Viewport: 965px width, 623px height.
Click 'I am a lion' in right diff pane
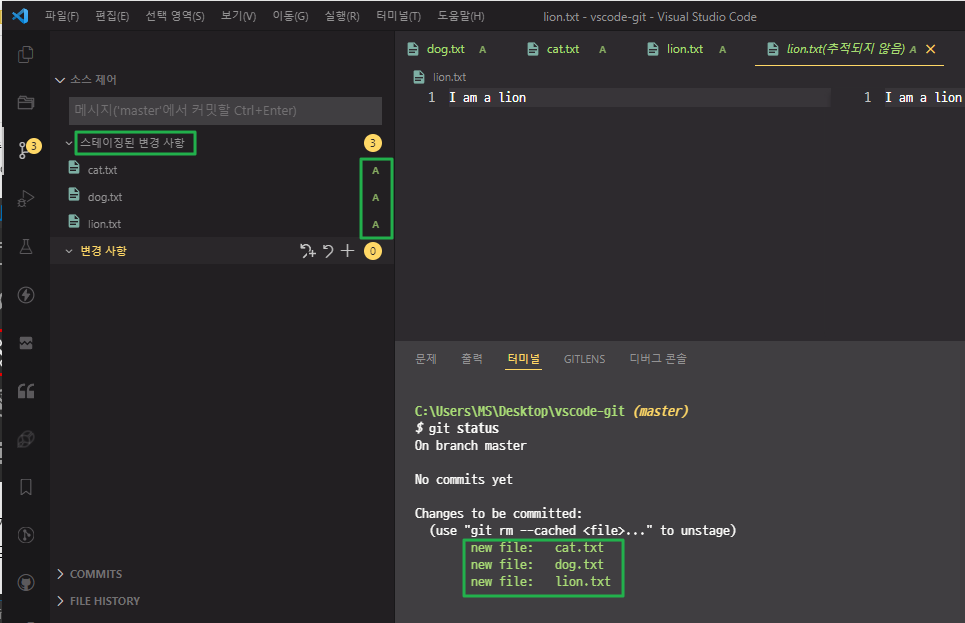tap(923, 97)
